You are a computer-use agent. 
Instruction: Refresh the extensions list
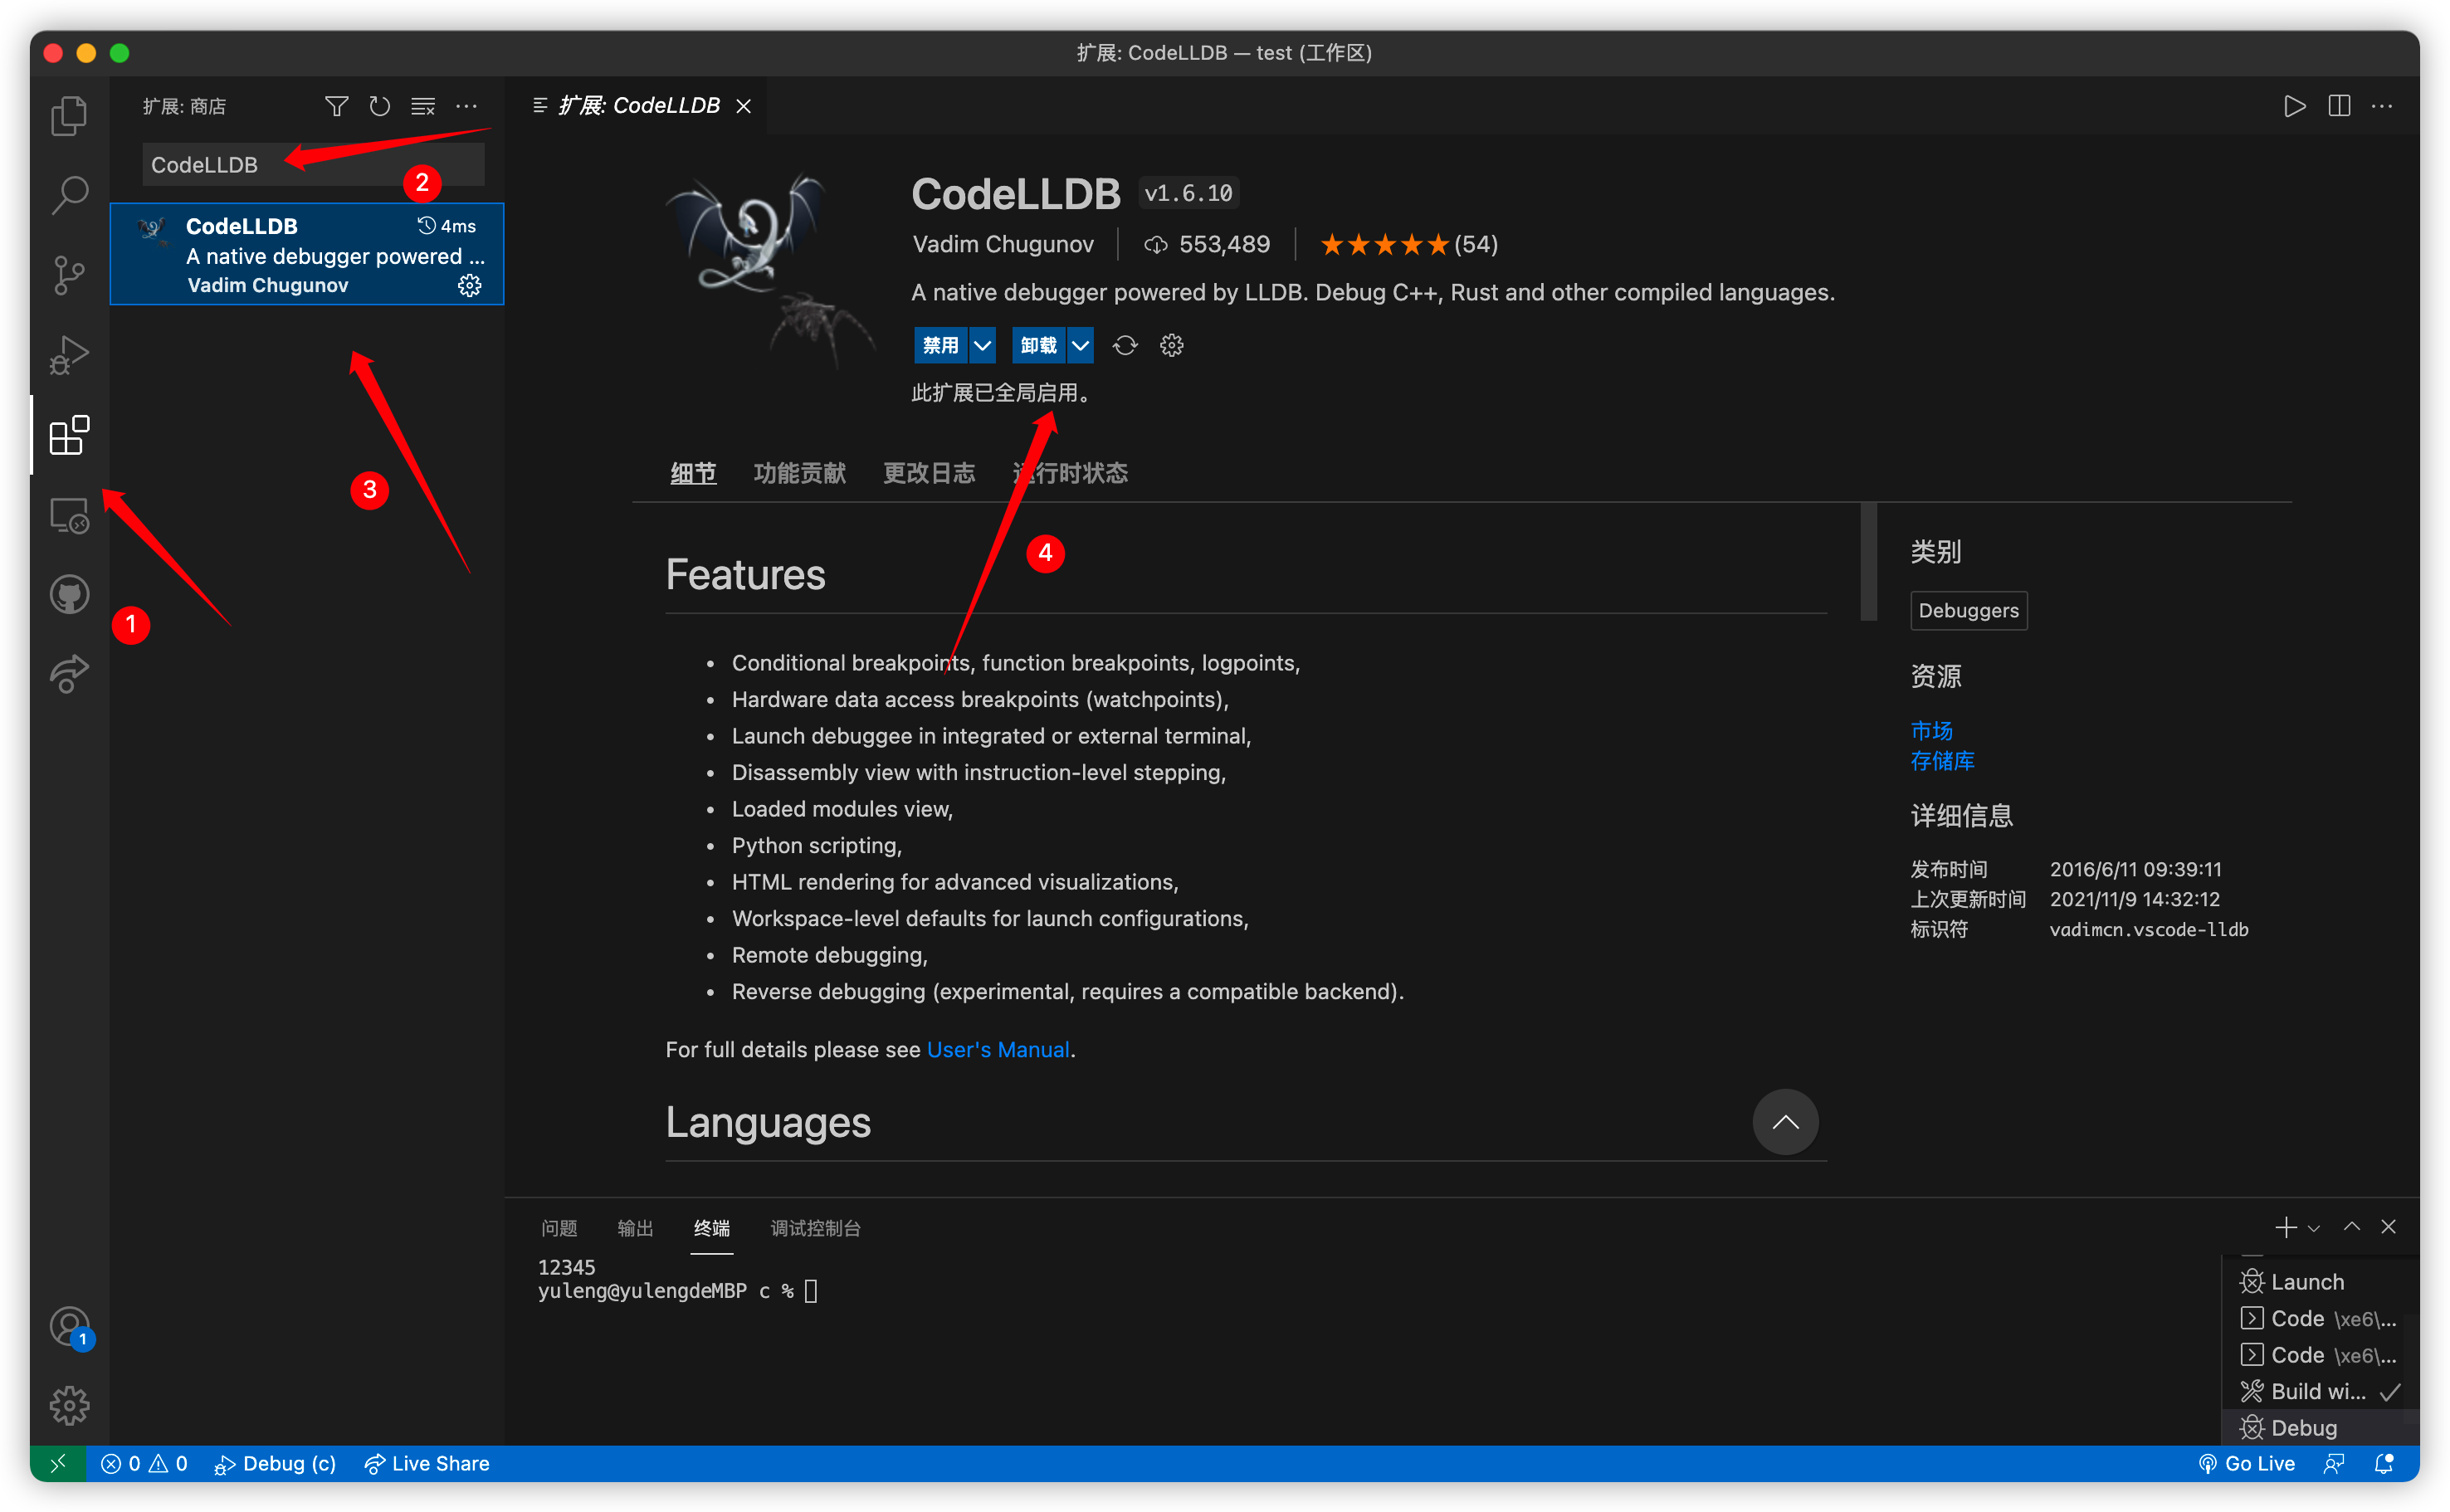coord(379,106)
